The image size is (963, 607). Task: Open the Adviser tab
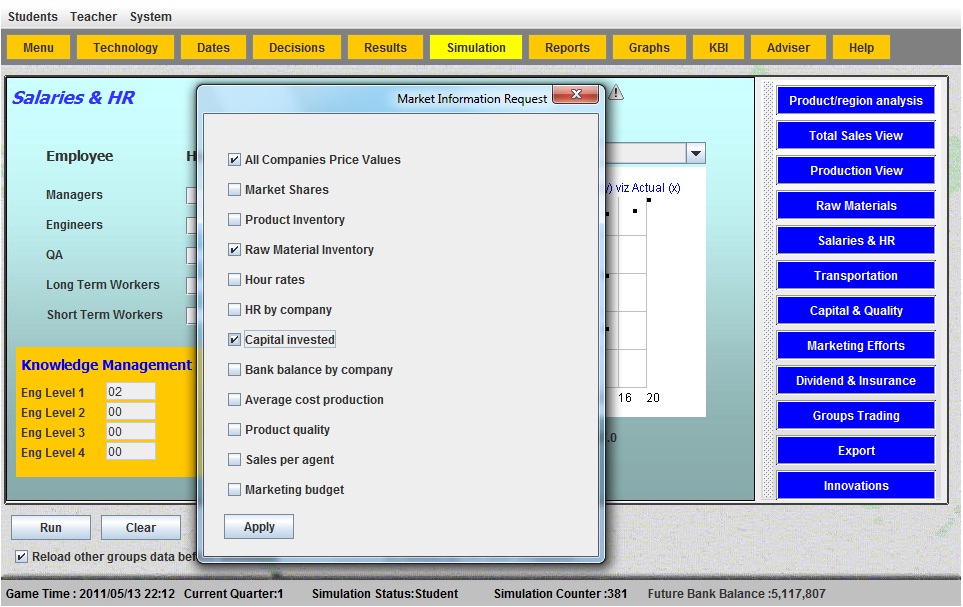(788, 47)
